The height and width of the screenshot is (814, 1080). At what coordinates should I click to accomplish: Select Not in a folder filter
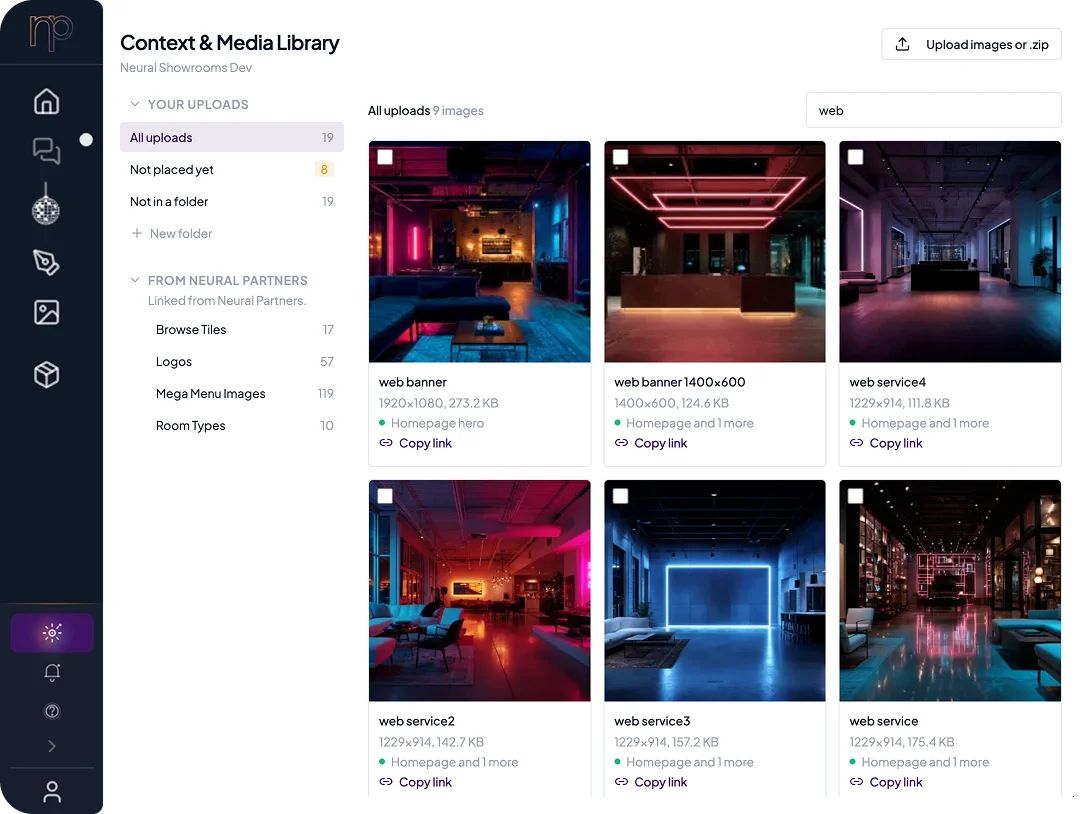pos(231,201)
